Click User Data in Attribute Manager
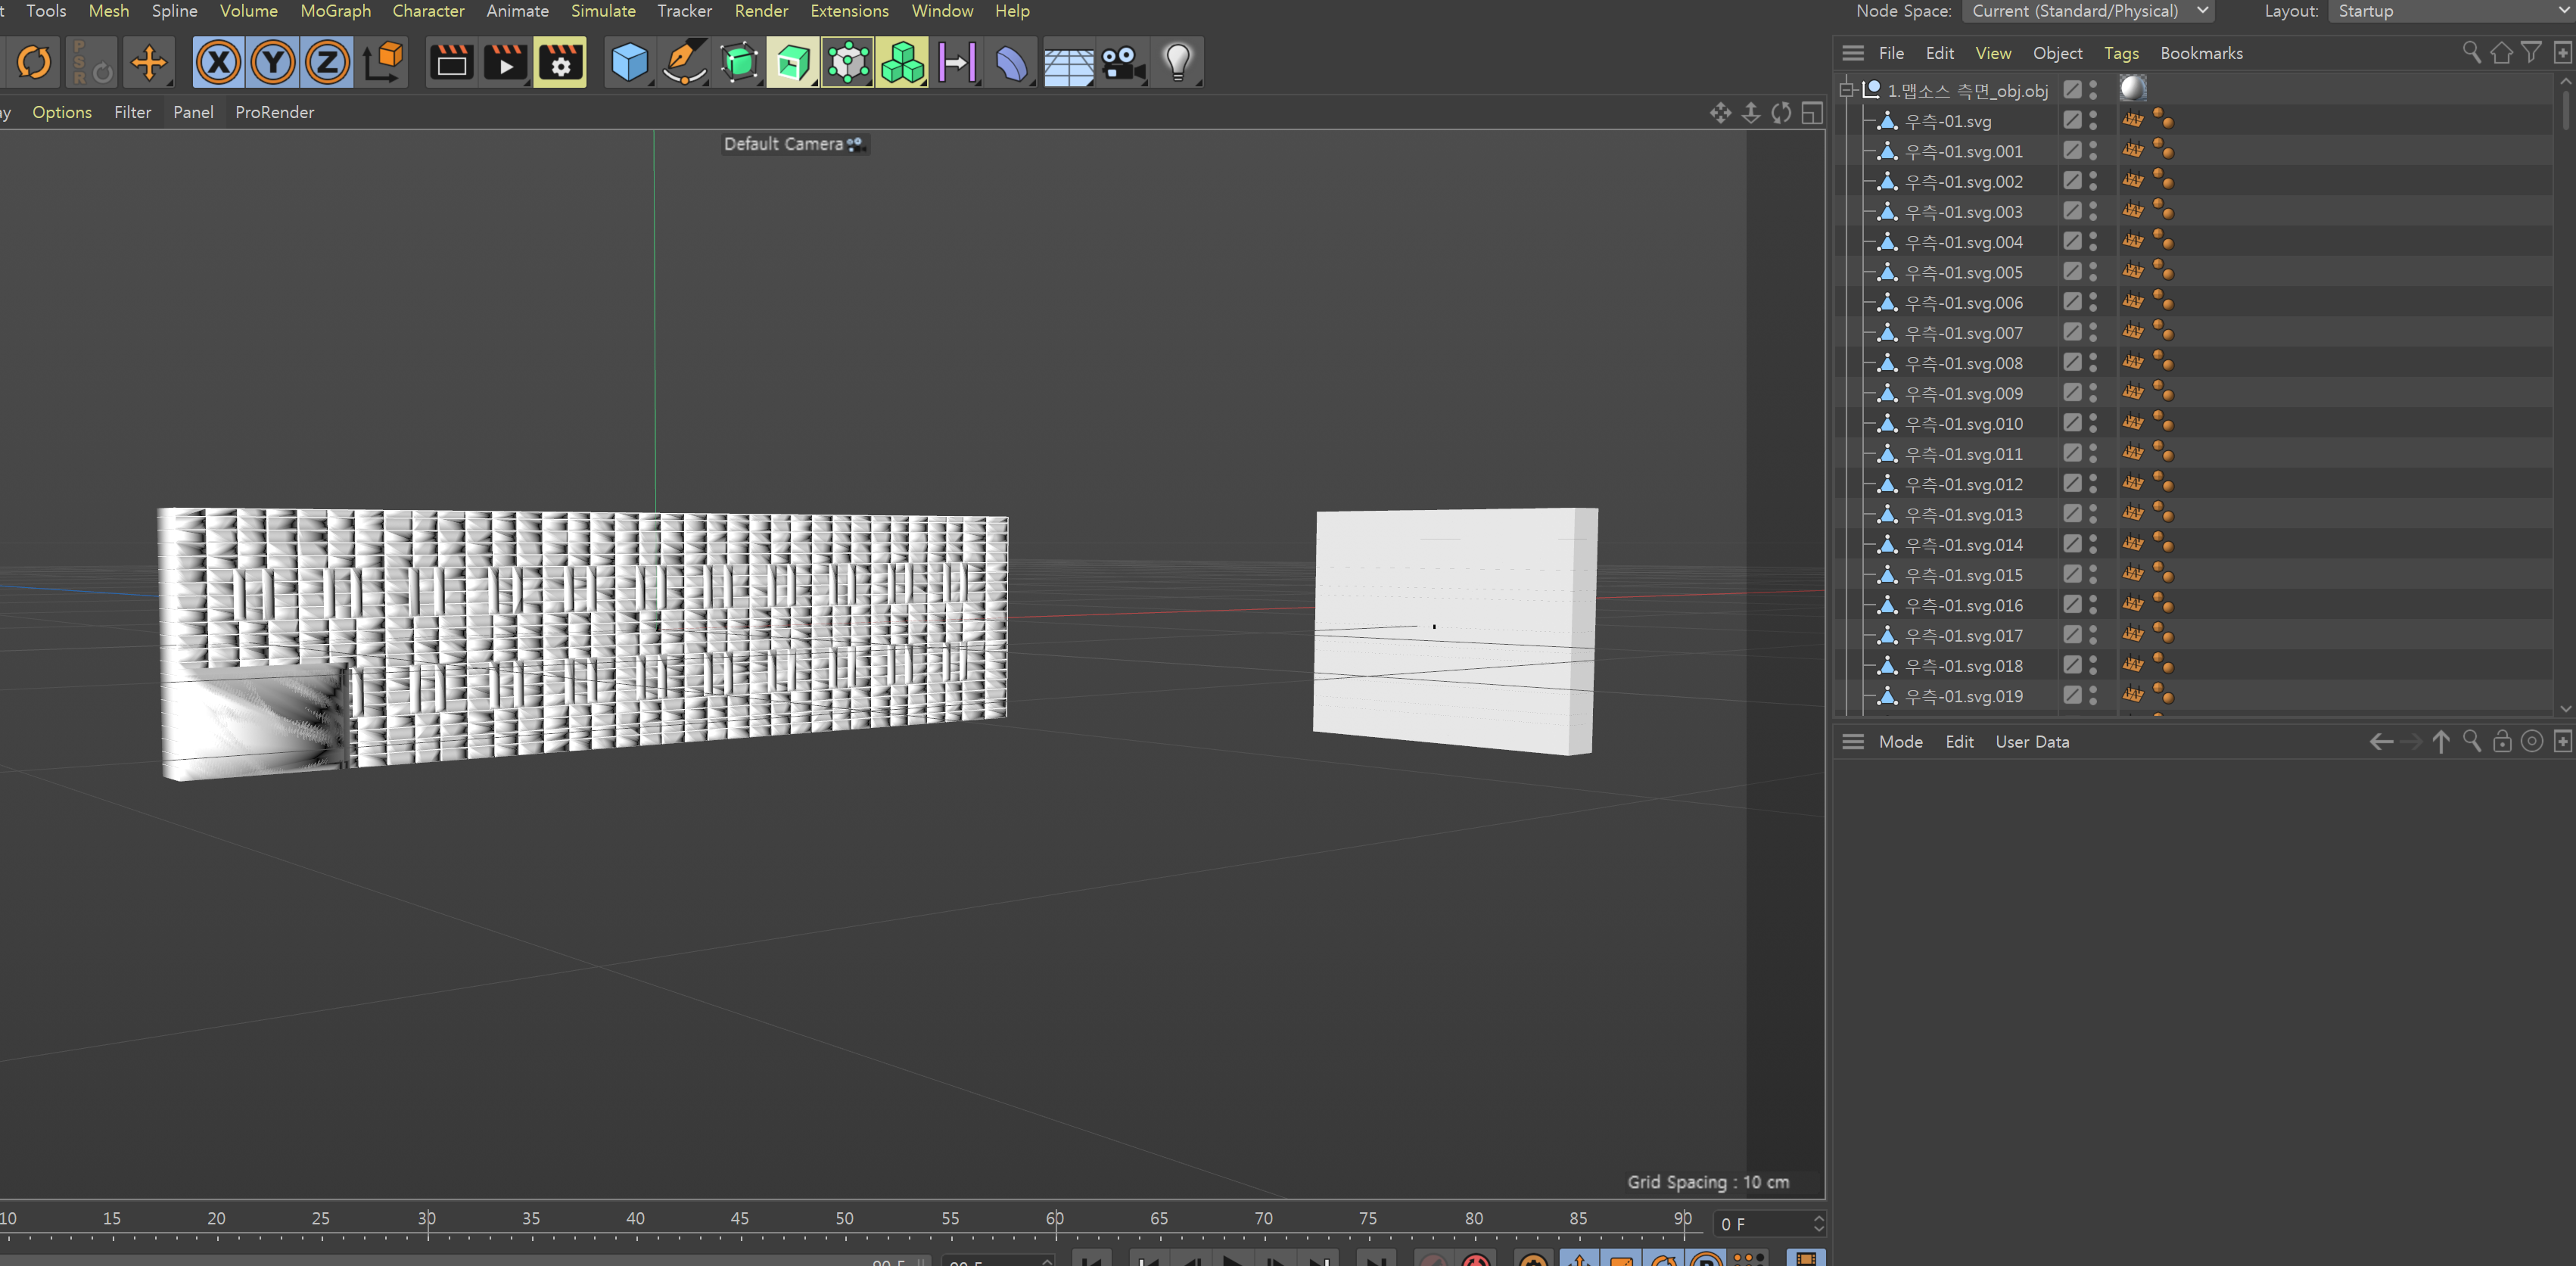Viewport: 2576px width, 1266px height. [x=2031, y=741]
